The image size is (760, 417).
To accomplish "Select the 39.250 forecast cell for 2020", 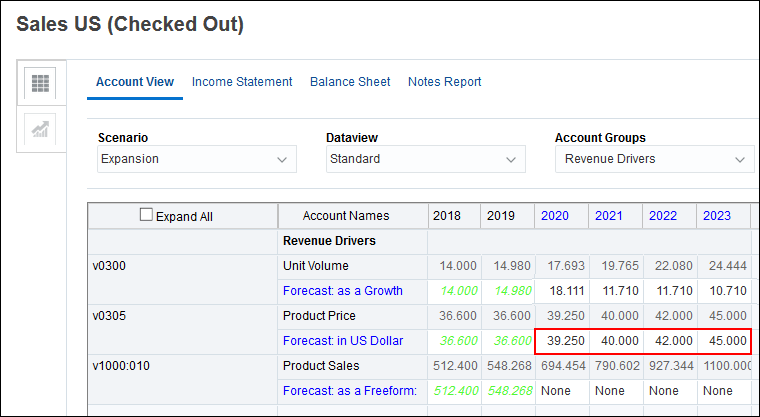I will tap(562, 341).
